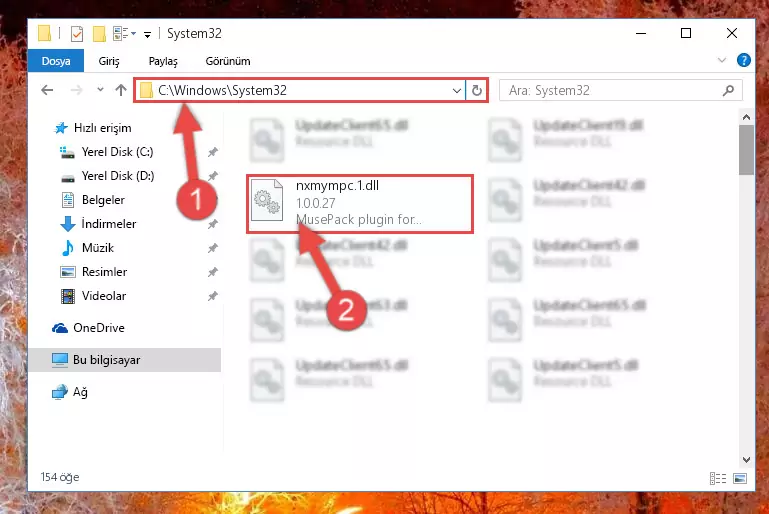The image size is (769, 514).
Task: Open Videolar folder in sidebar
Action: pyautogui.click(x=103, y=296)
